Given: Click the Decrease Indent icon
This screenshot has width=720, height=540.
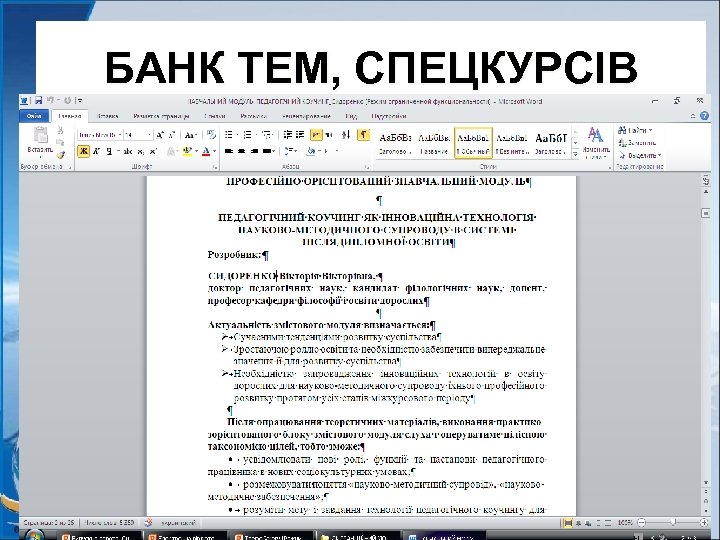Looking at the screenshot, I should tap(288, 135).
